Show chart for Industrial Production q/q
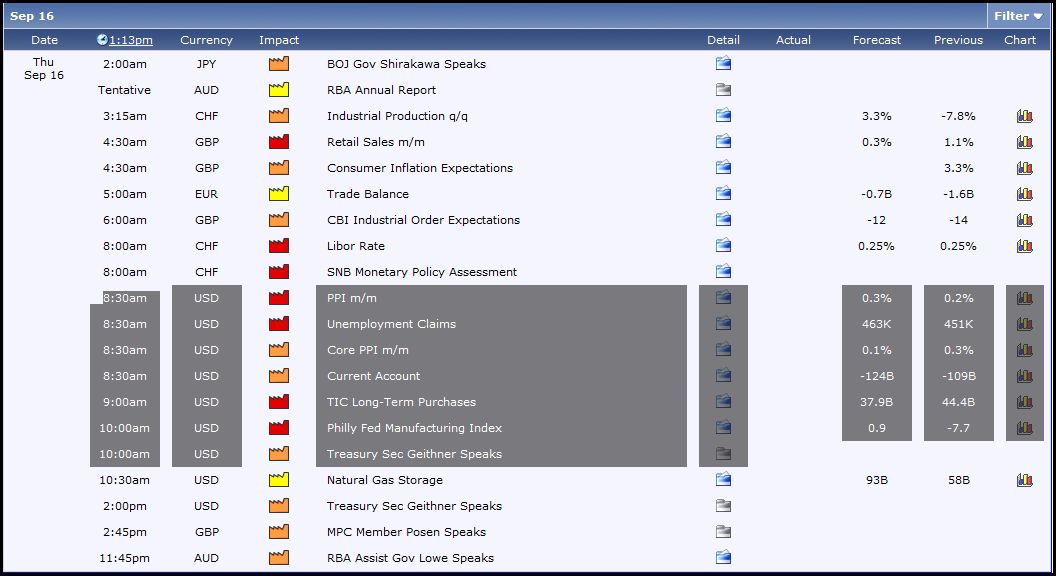Viewport: 1056px width, 576px height. tap(1024, 116)
